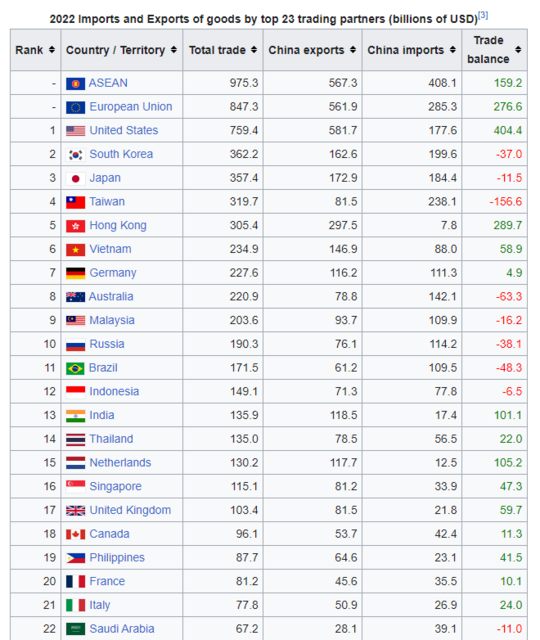
Task: Open the Taiwan article link
Action: [107, 202]
